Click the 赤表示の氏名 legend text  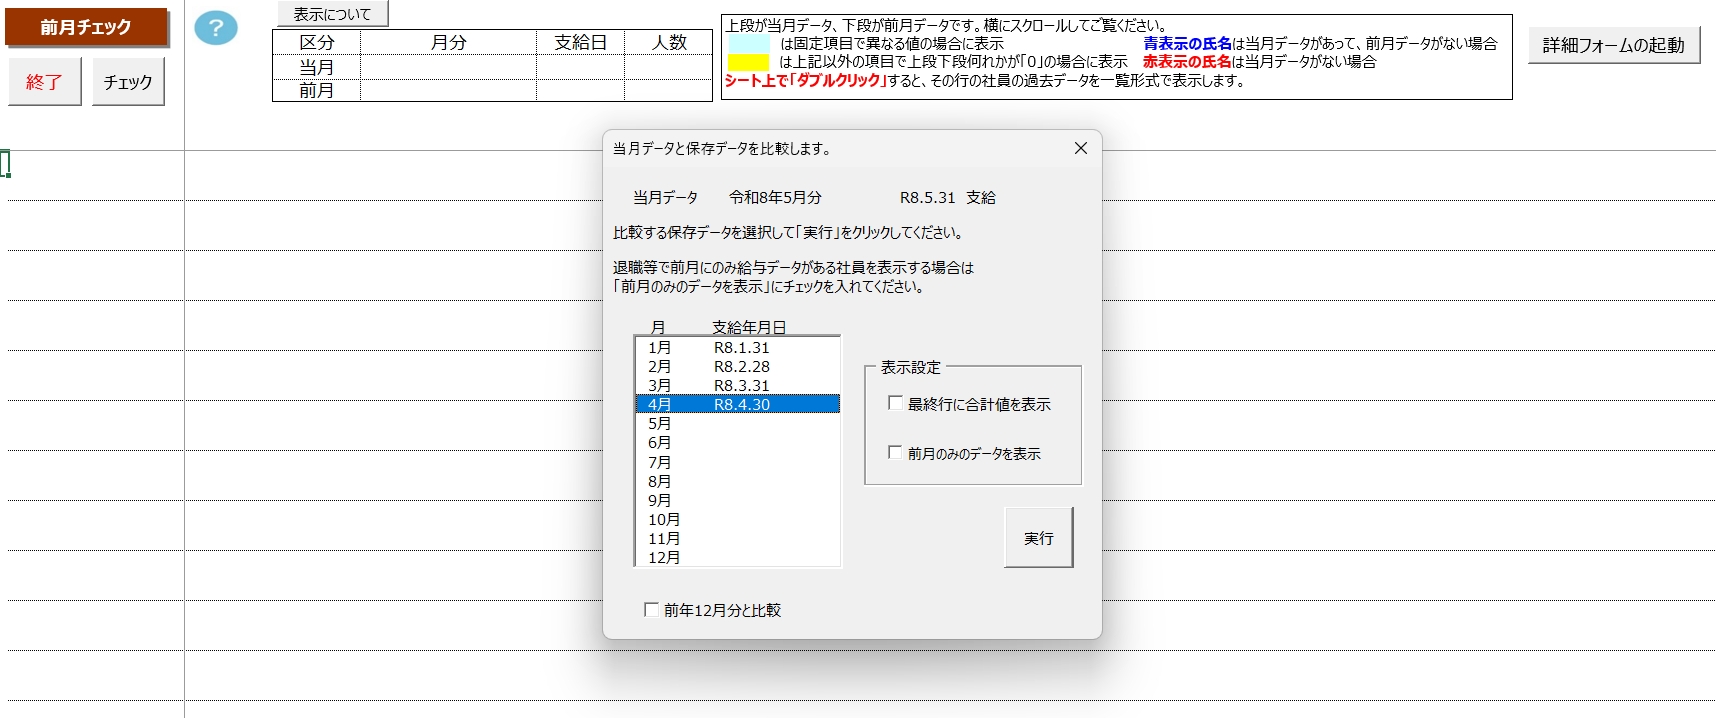(1187, 62)
